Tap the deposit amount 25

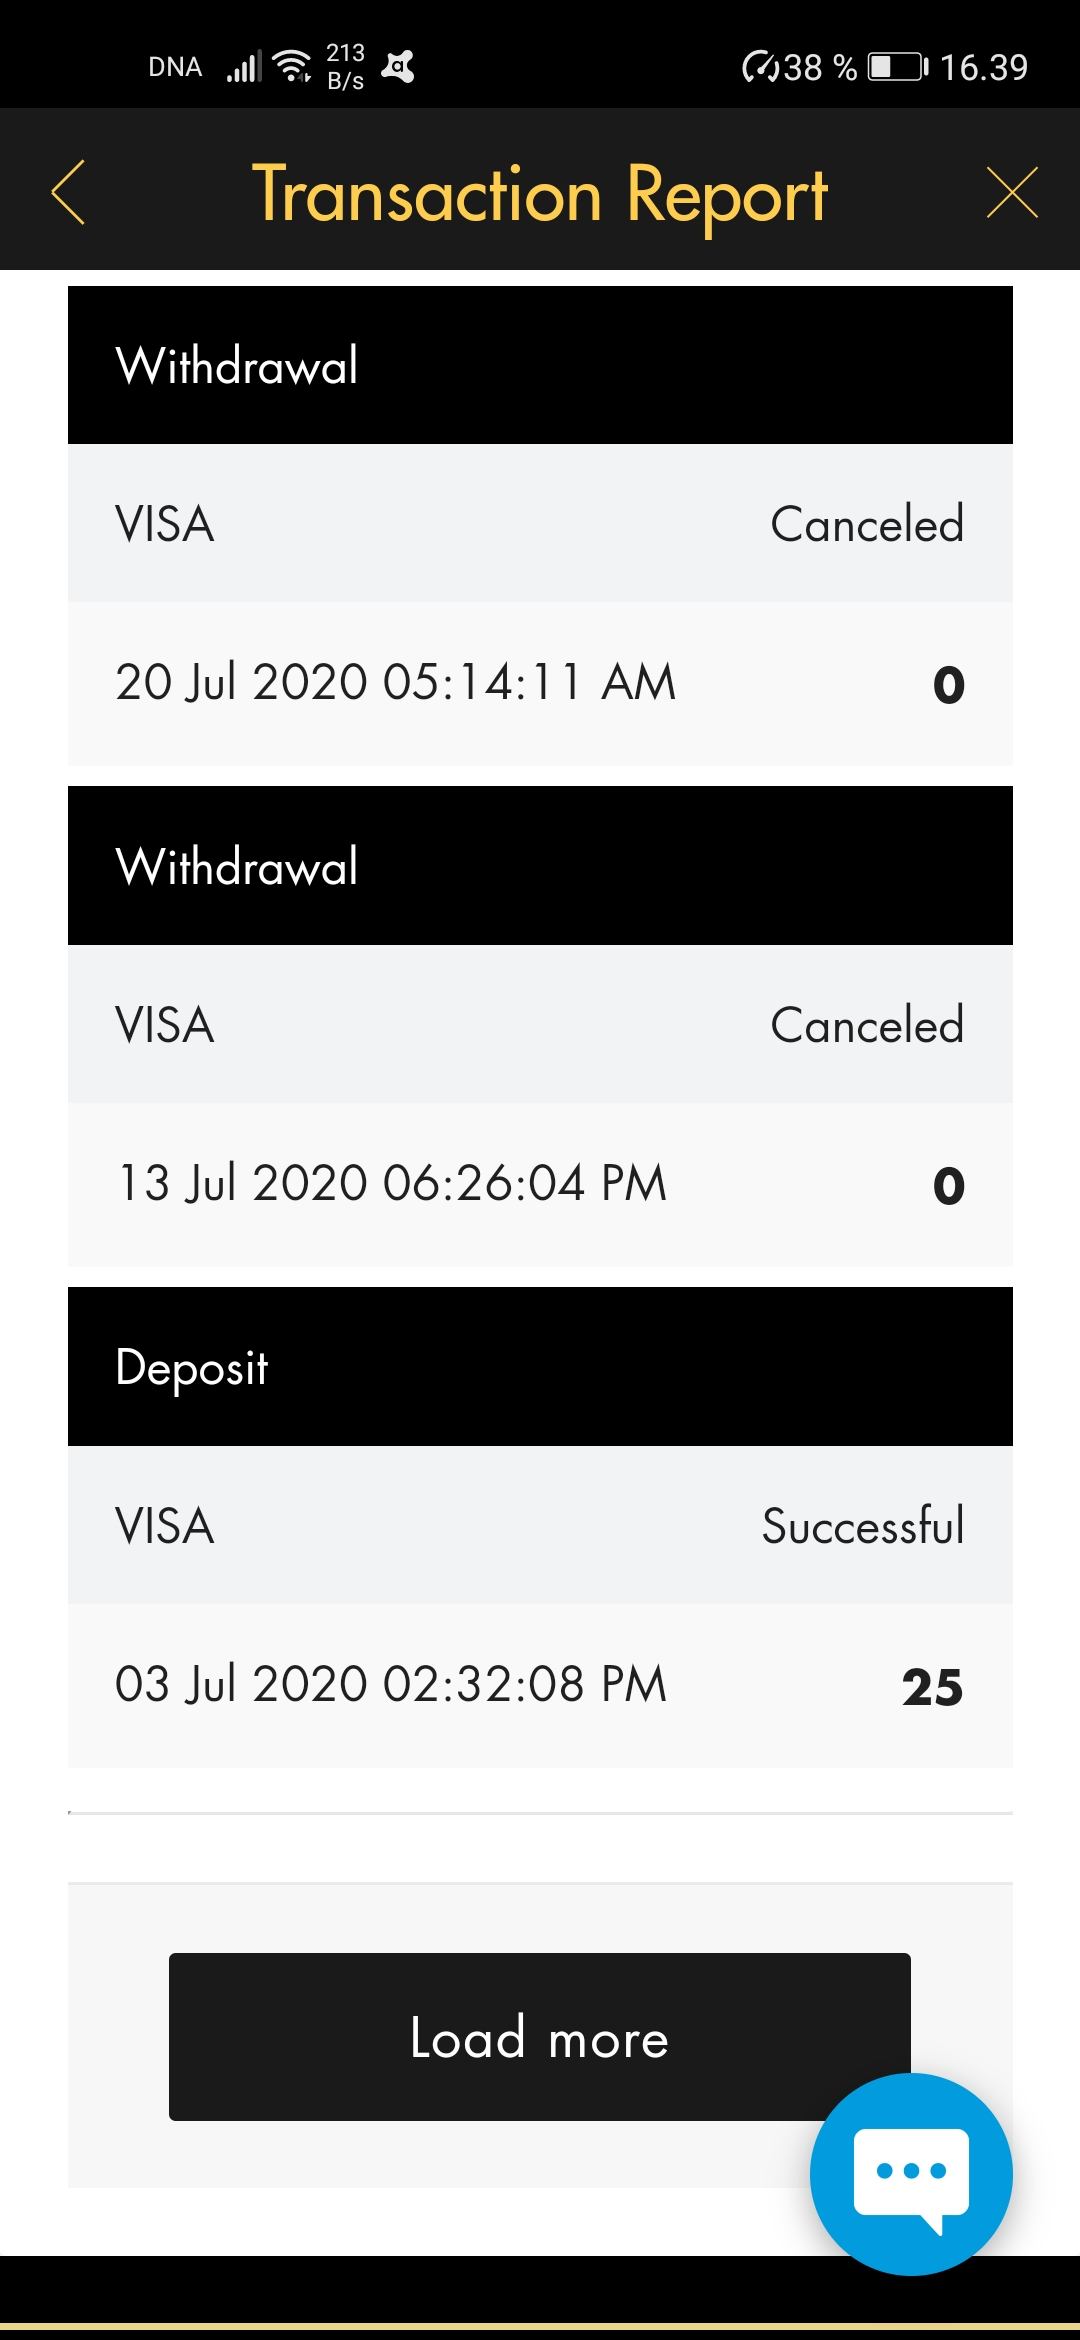click(x=932, y=1687)
